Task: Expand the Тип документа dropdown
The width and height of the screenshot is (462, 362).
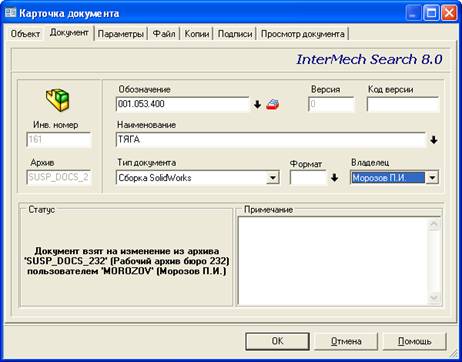Action: (x=272, y=178)
